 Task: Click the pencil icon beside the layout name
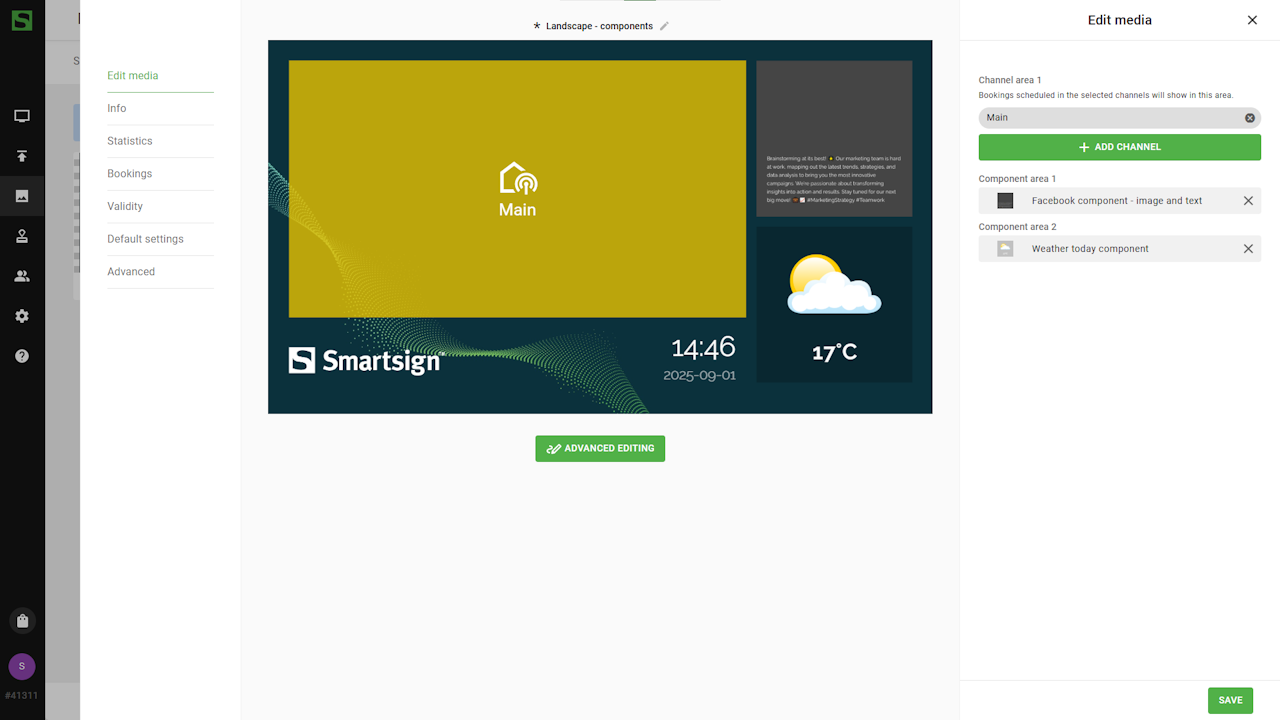tap(664, 26)
